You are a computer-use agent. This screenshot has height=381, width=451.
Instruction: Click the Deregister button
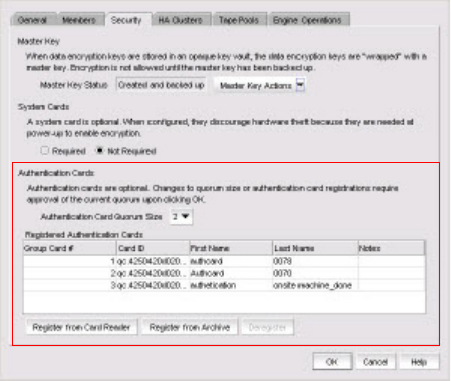(x=267, y=327)
